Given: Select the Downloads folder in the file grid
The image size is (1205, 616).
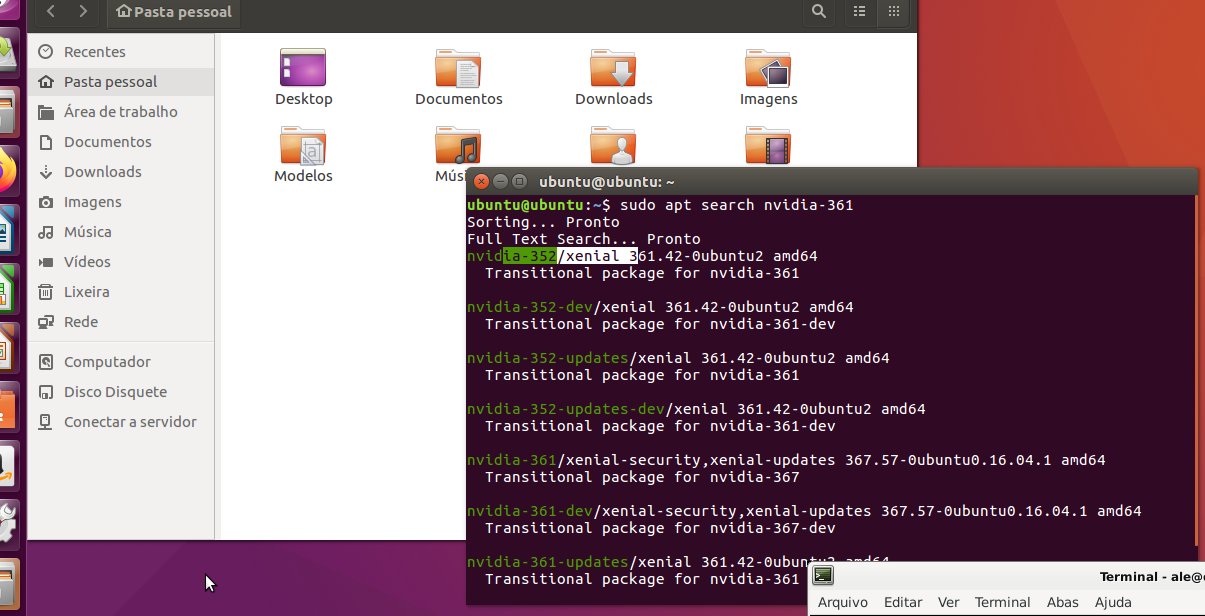Looking at the screenshot, I should (613, 68).
